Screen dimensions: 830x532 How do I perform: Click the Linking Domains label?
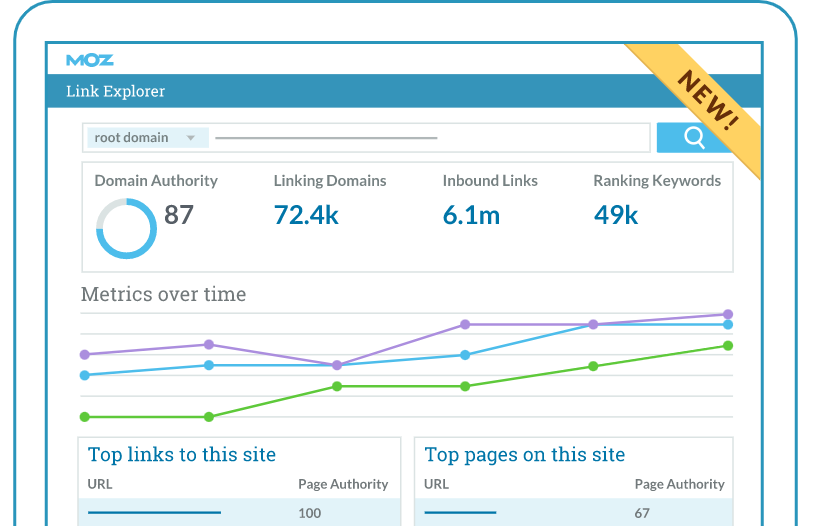(330, 181)
